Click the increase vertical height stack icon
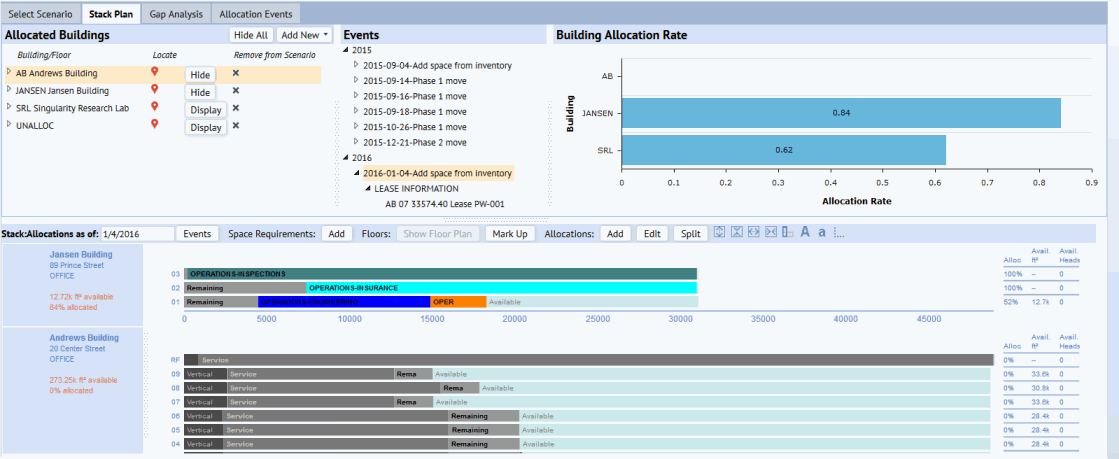The image size is (1119, 459). (x=719, y=233)
